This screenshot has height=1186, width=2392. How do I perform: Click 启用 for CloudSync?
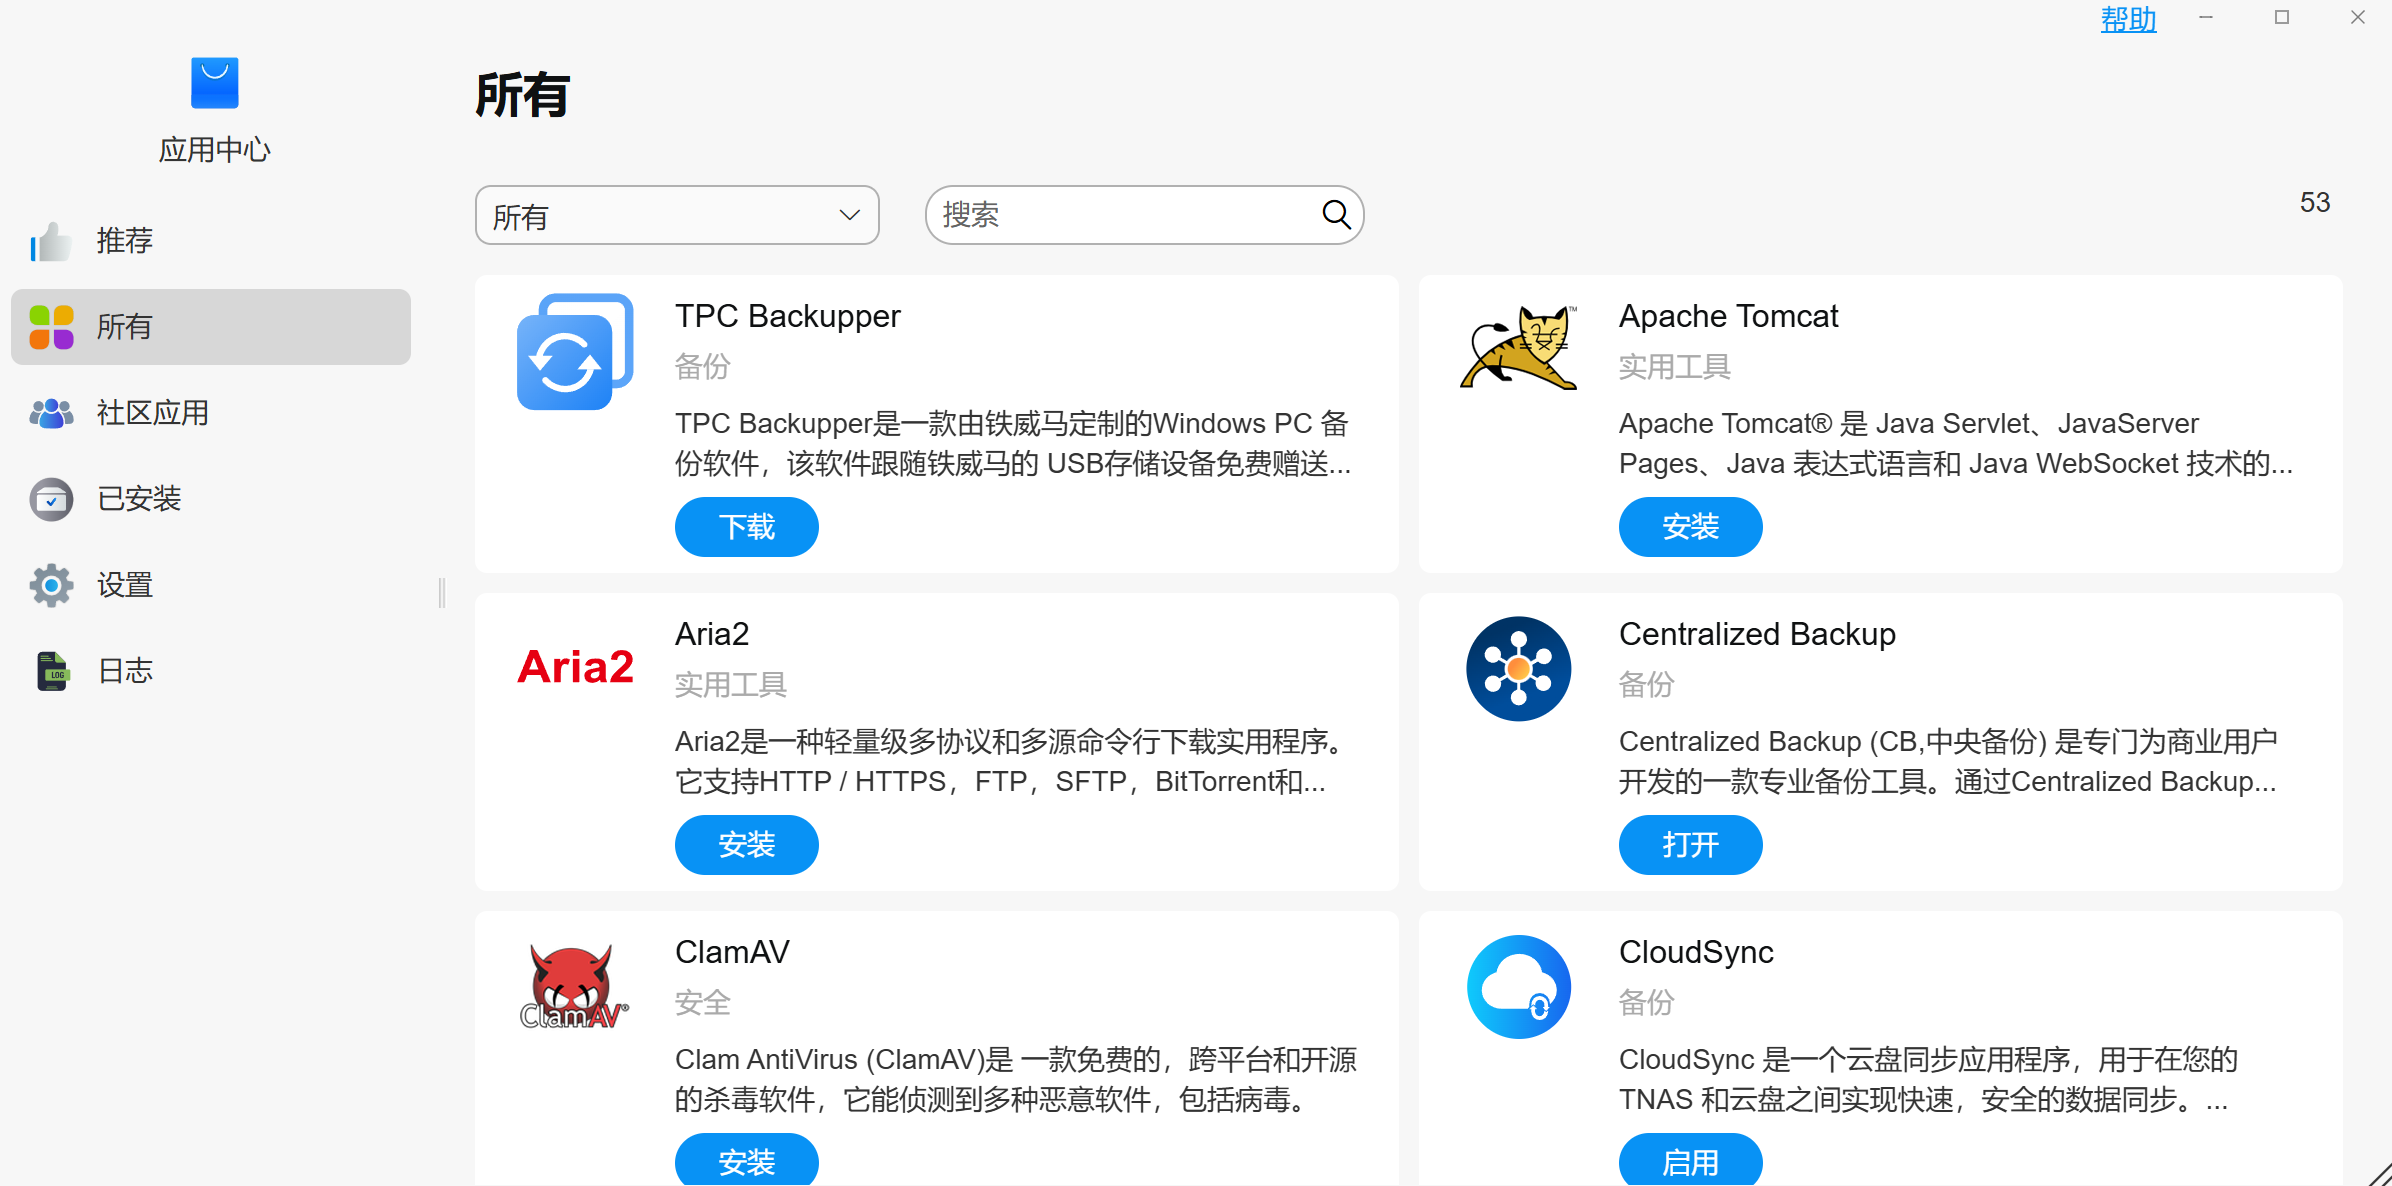coord(1691,1160)
